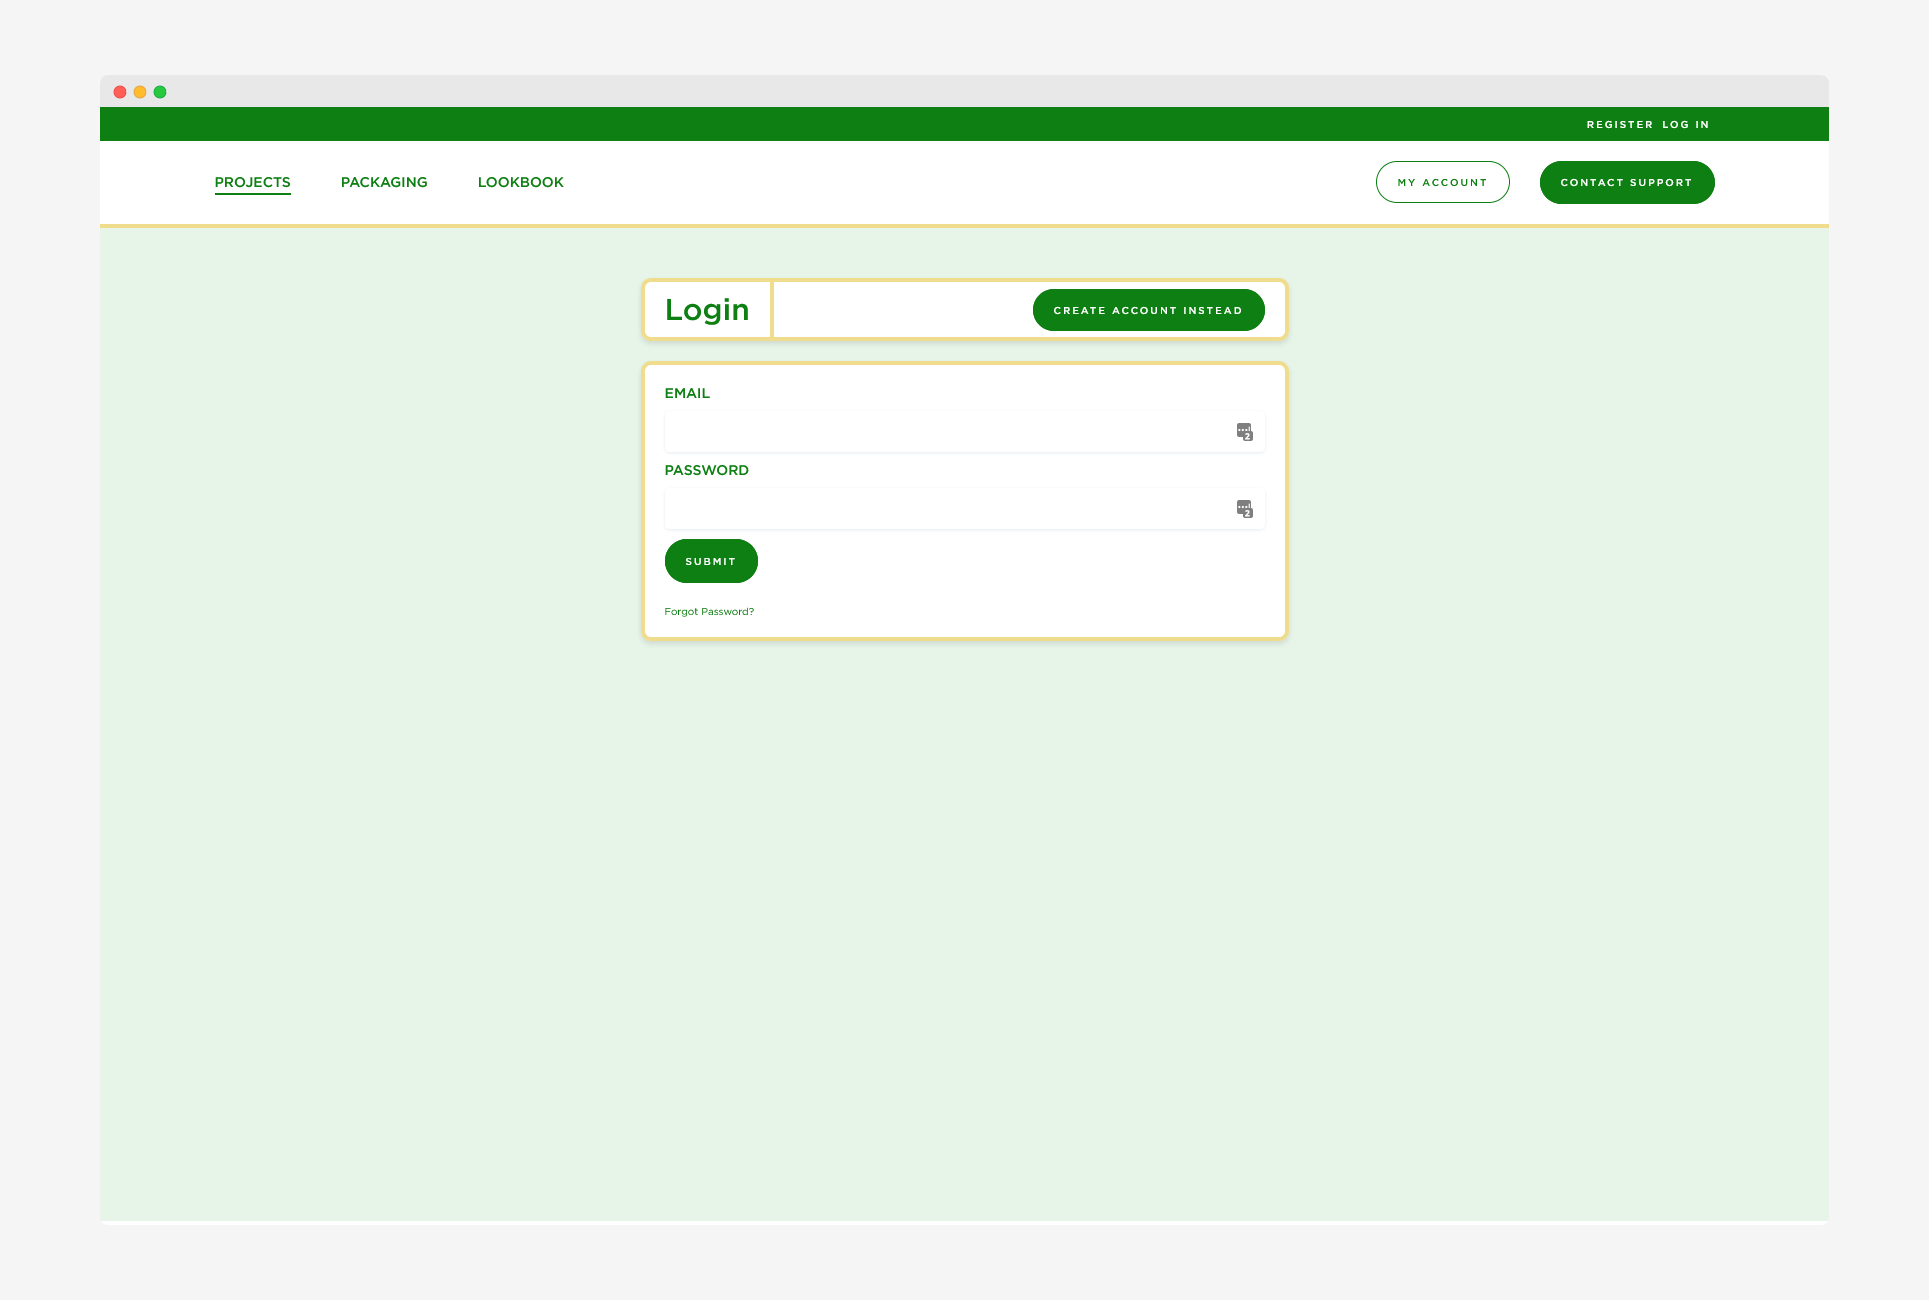Viewport: 1929px width, 1300px height.
Task: Go to the Packaging menu item
Action: [x=384, y=182]
